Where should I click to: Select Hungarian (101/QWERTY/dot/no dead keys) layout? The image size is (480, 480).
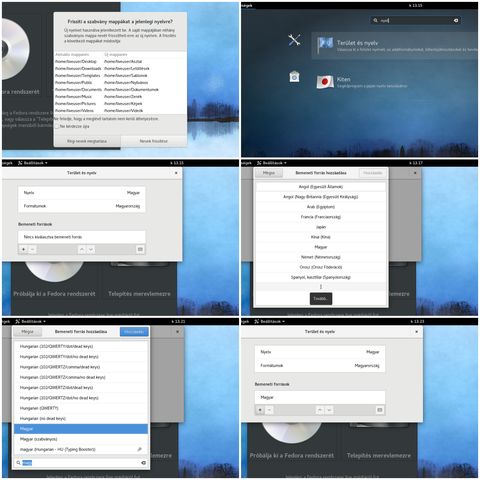point(81,357)
